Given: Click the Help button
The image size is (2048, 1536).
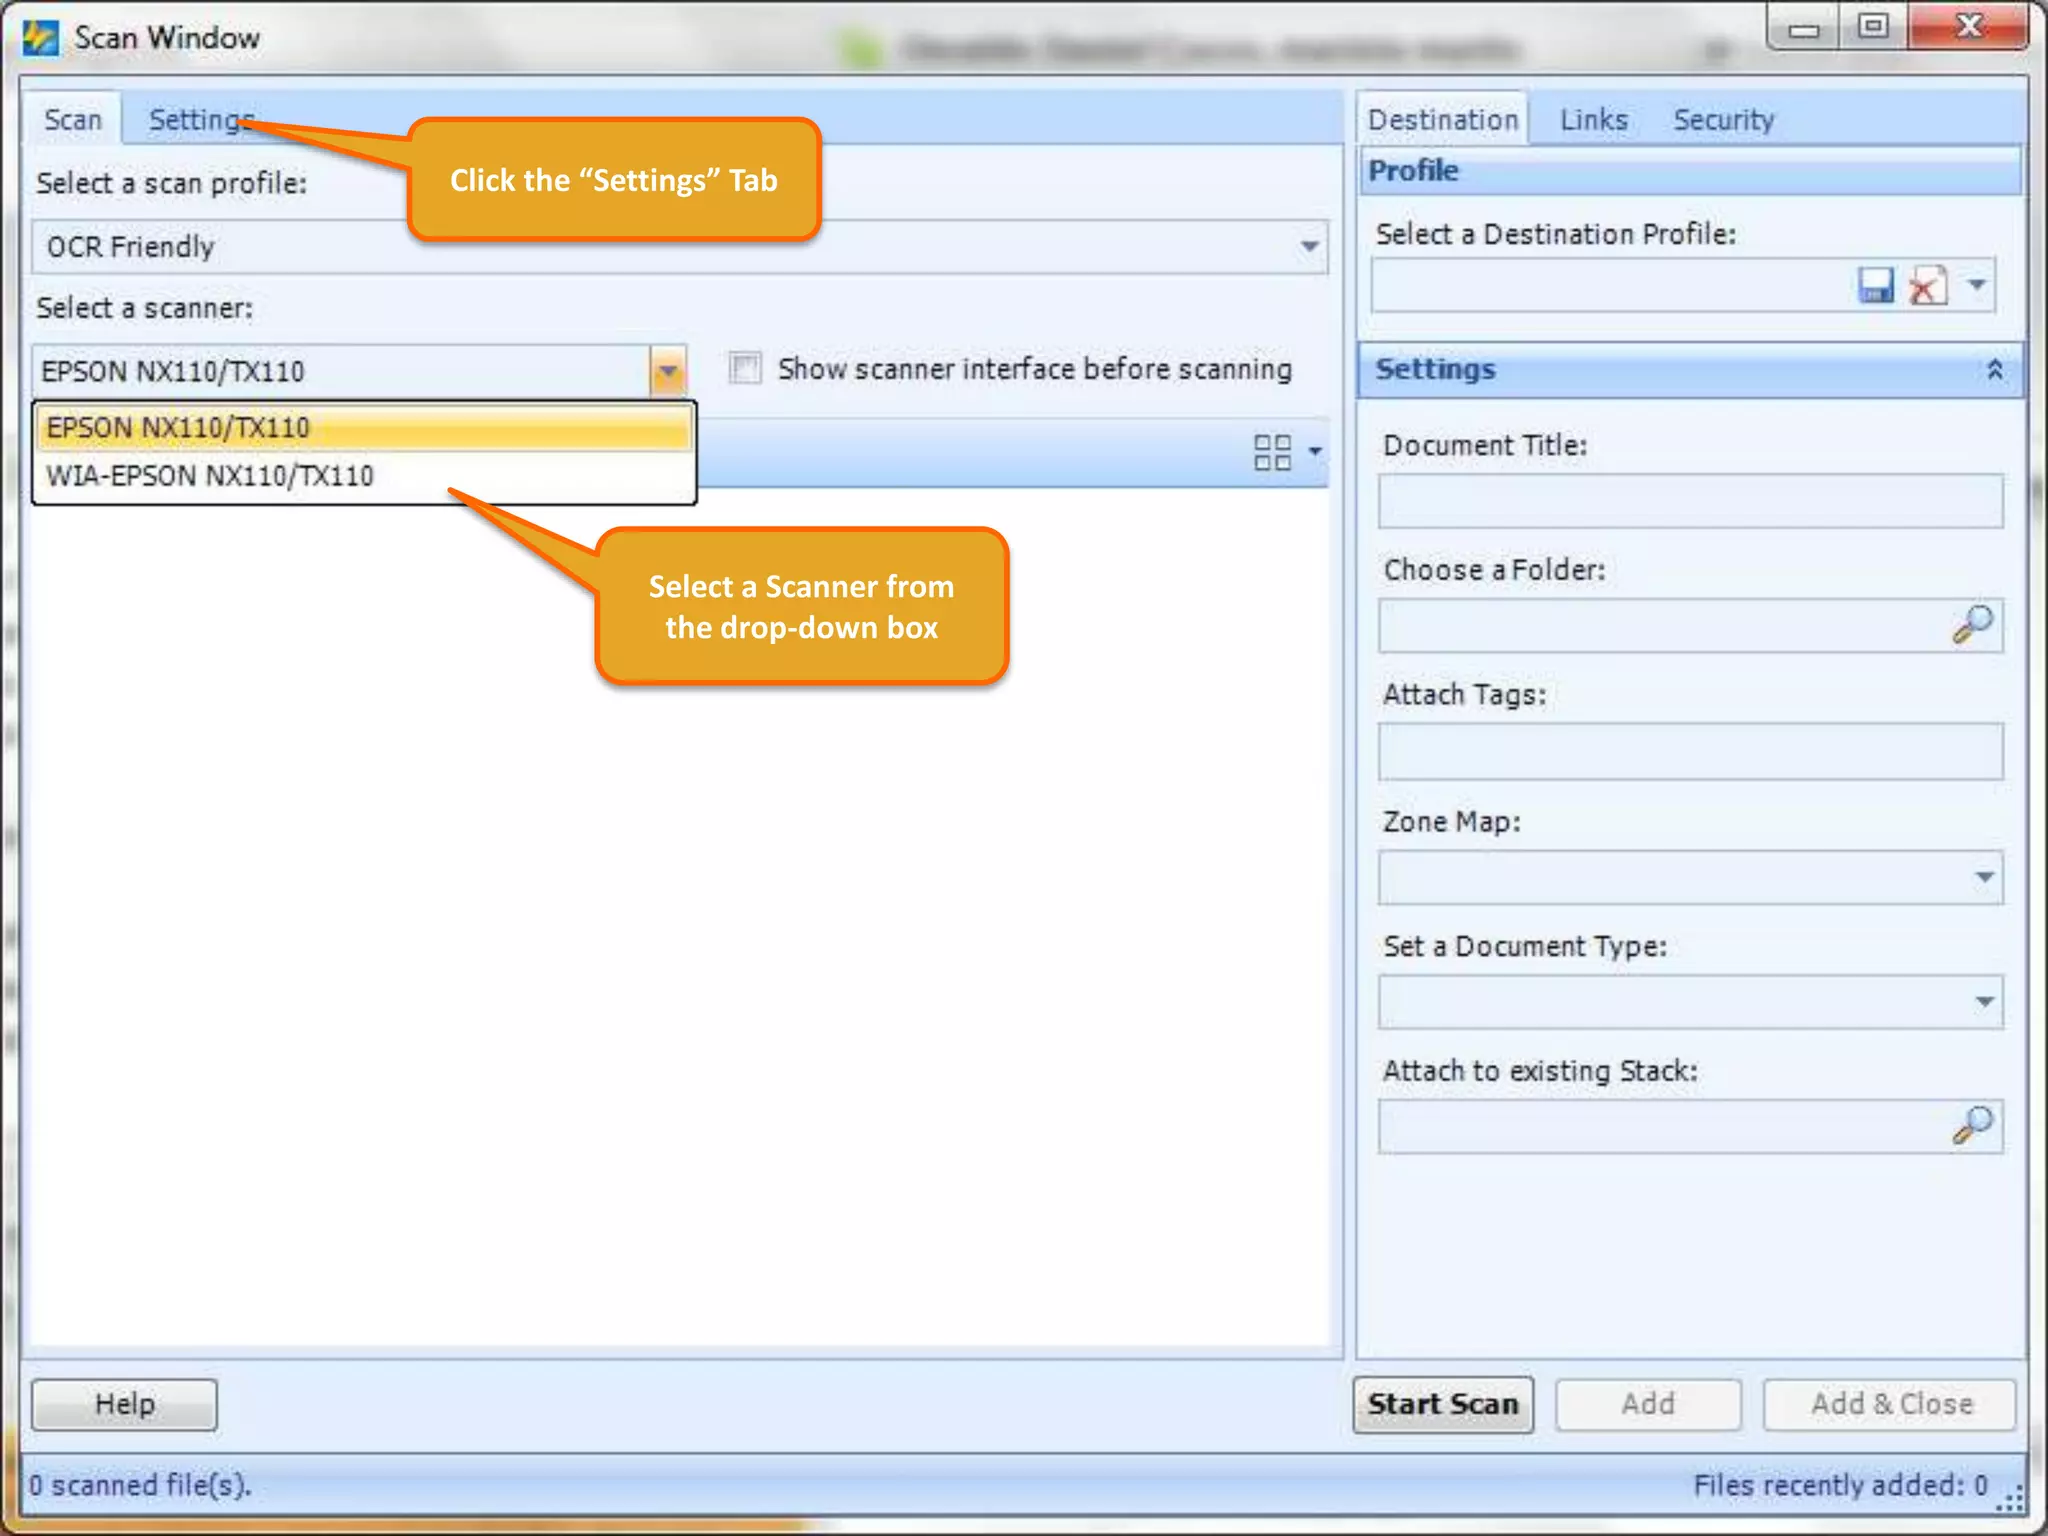Looking at the screenshot, I should point(124,1404).
